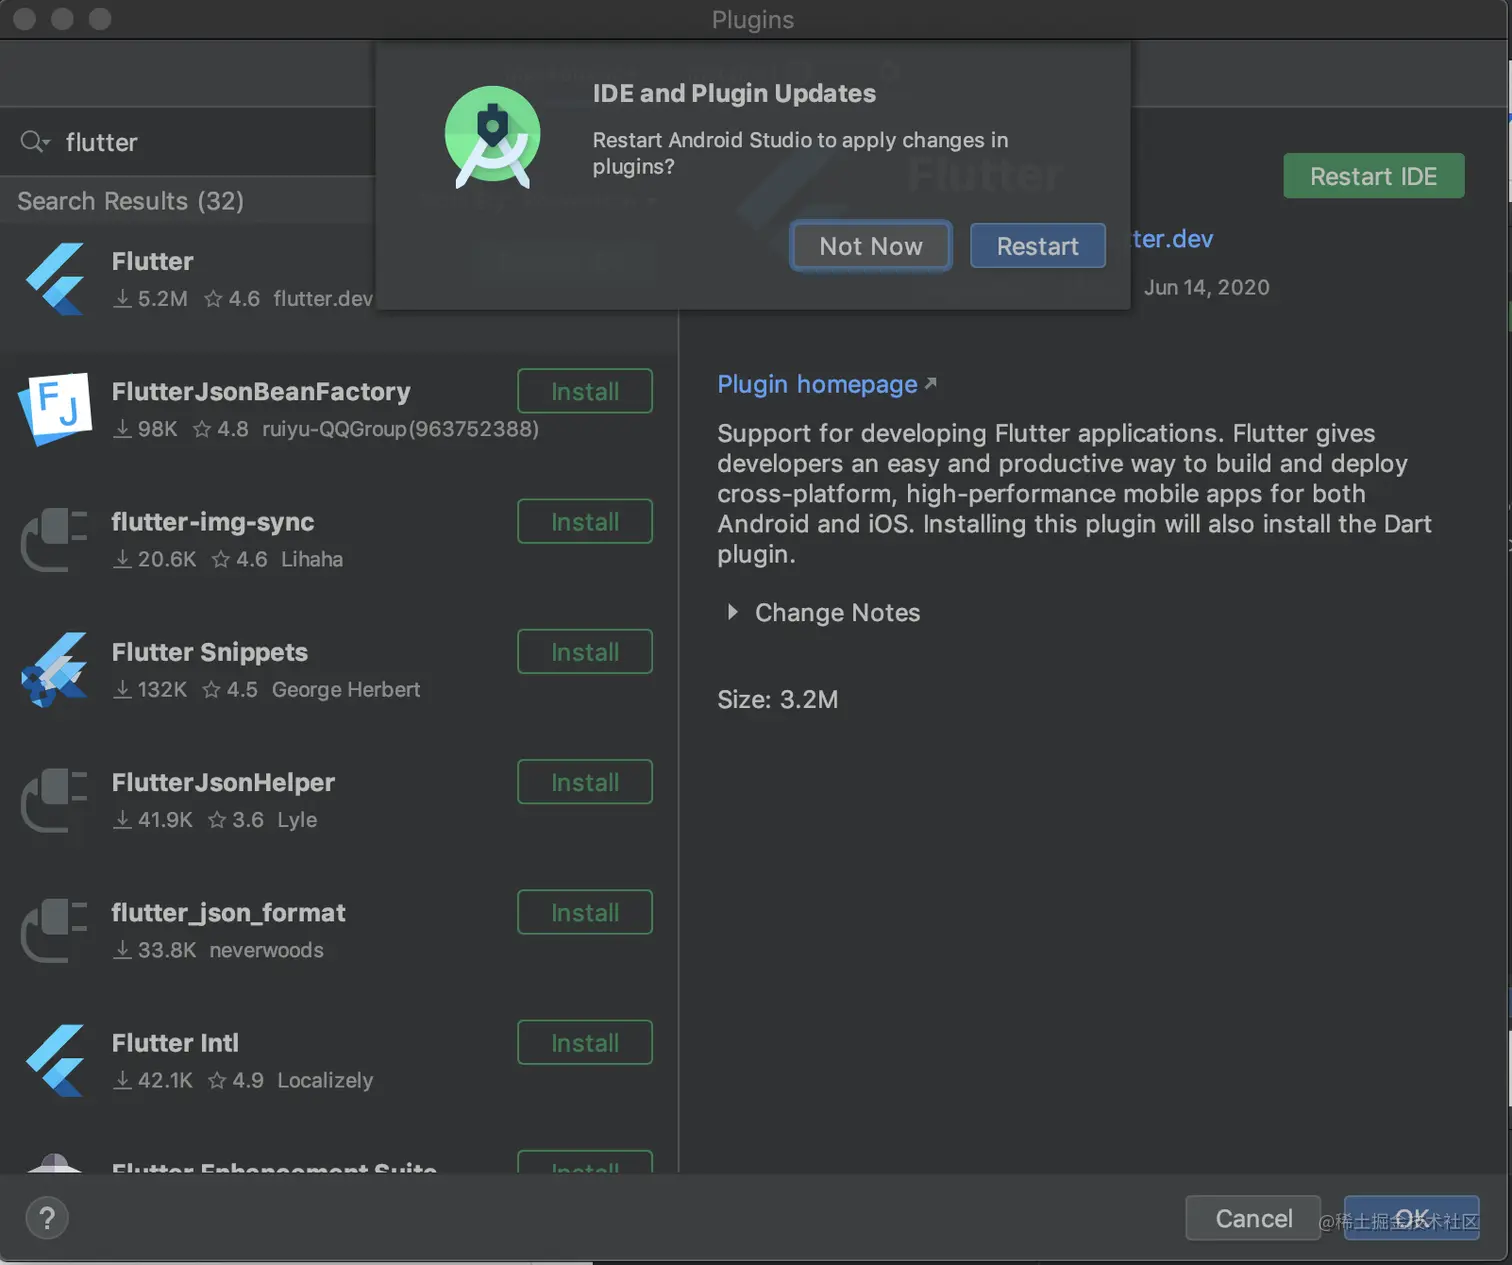Open search options magnifier icon
Screen dimensions: 1512x1265
click(35, 142)
